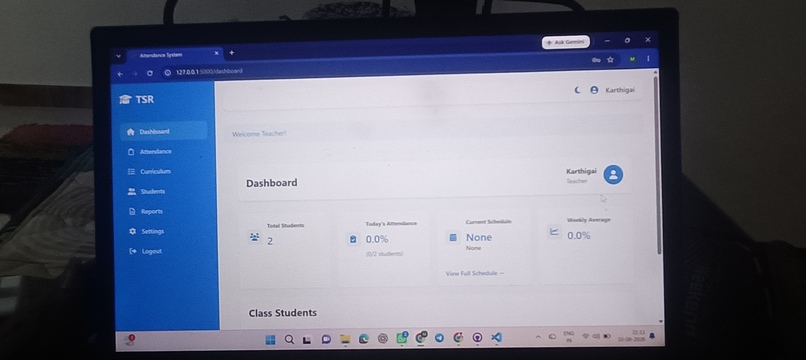Click the Dashboard heading text

pos(271,183)
